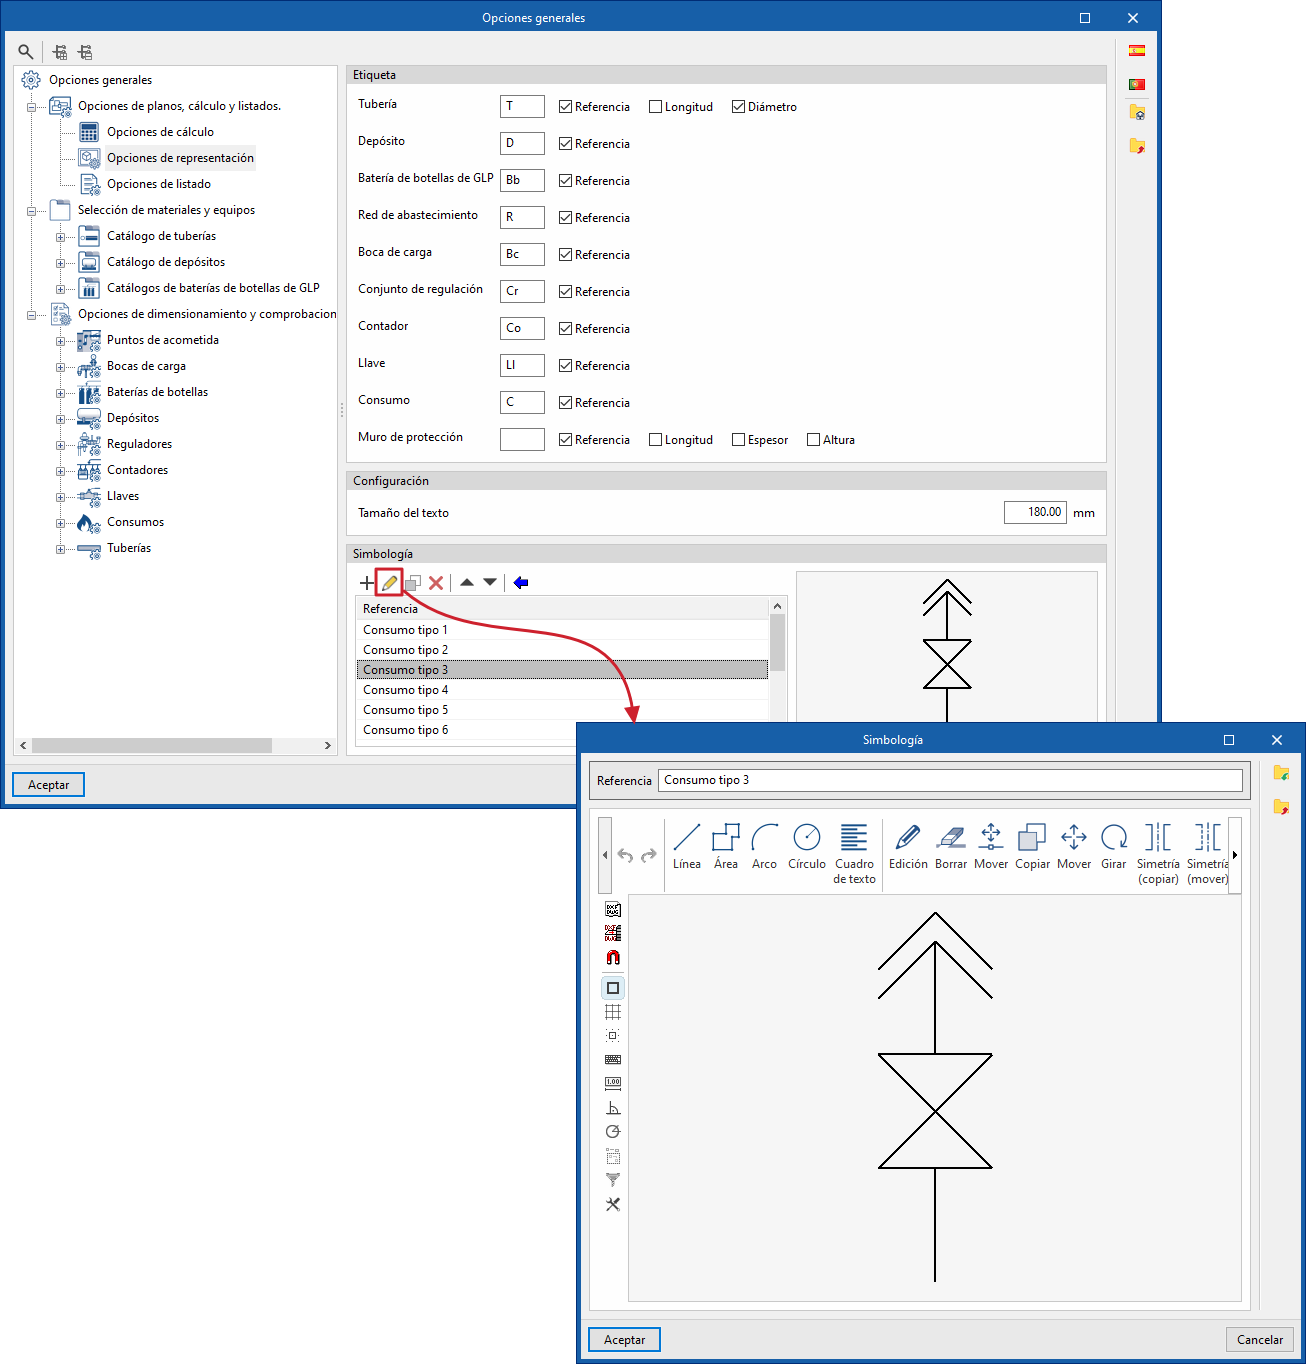Click the Referencia name field in Simbología
The height and width of the screenshot is (1364, 1306).
(x=950, y=780)
